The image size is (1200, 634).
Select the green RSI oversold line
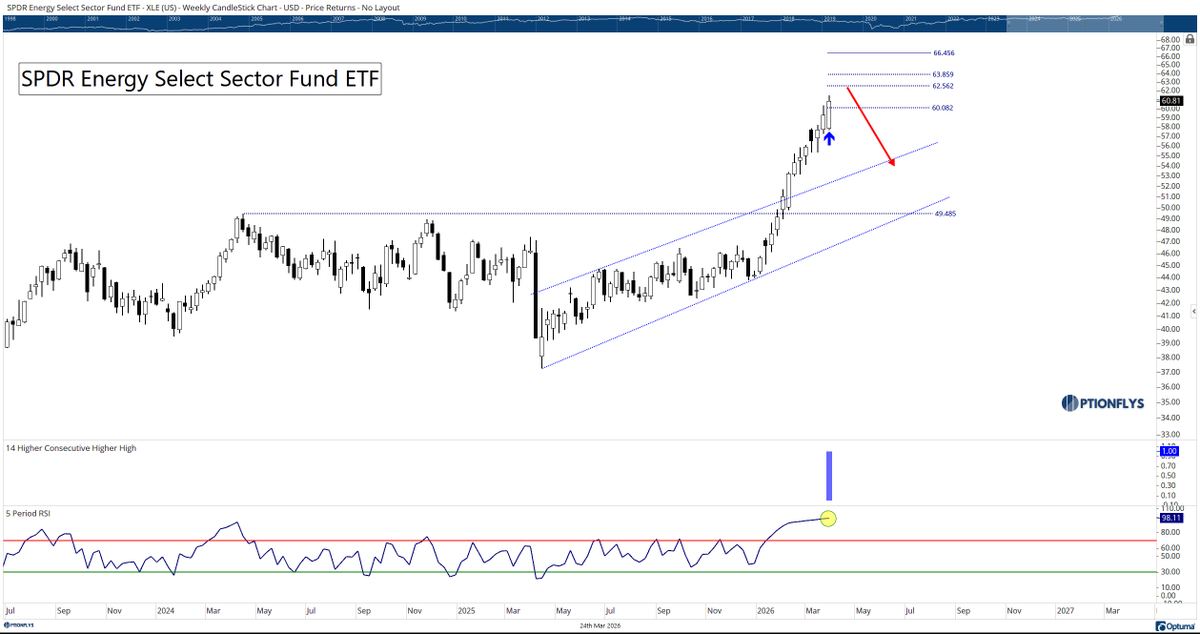(579, 572)
